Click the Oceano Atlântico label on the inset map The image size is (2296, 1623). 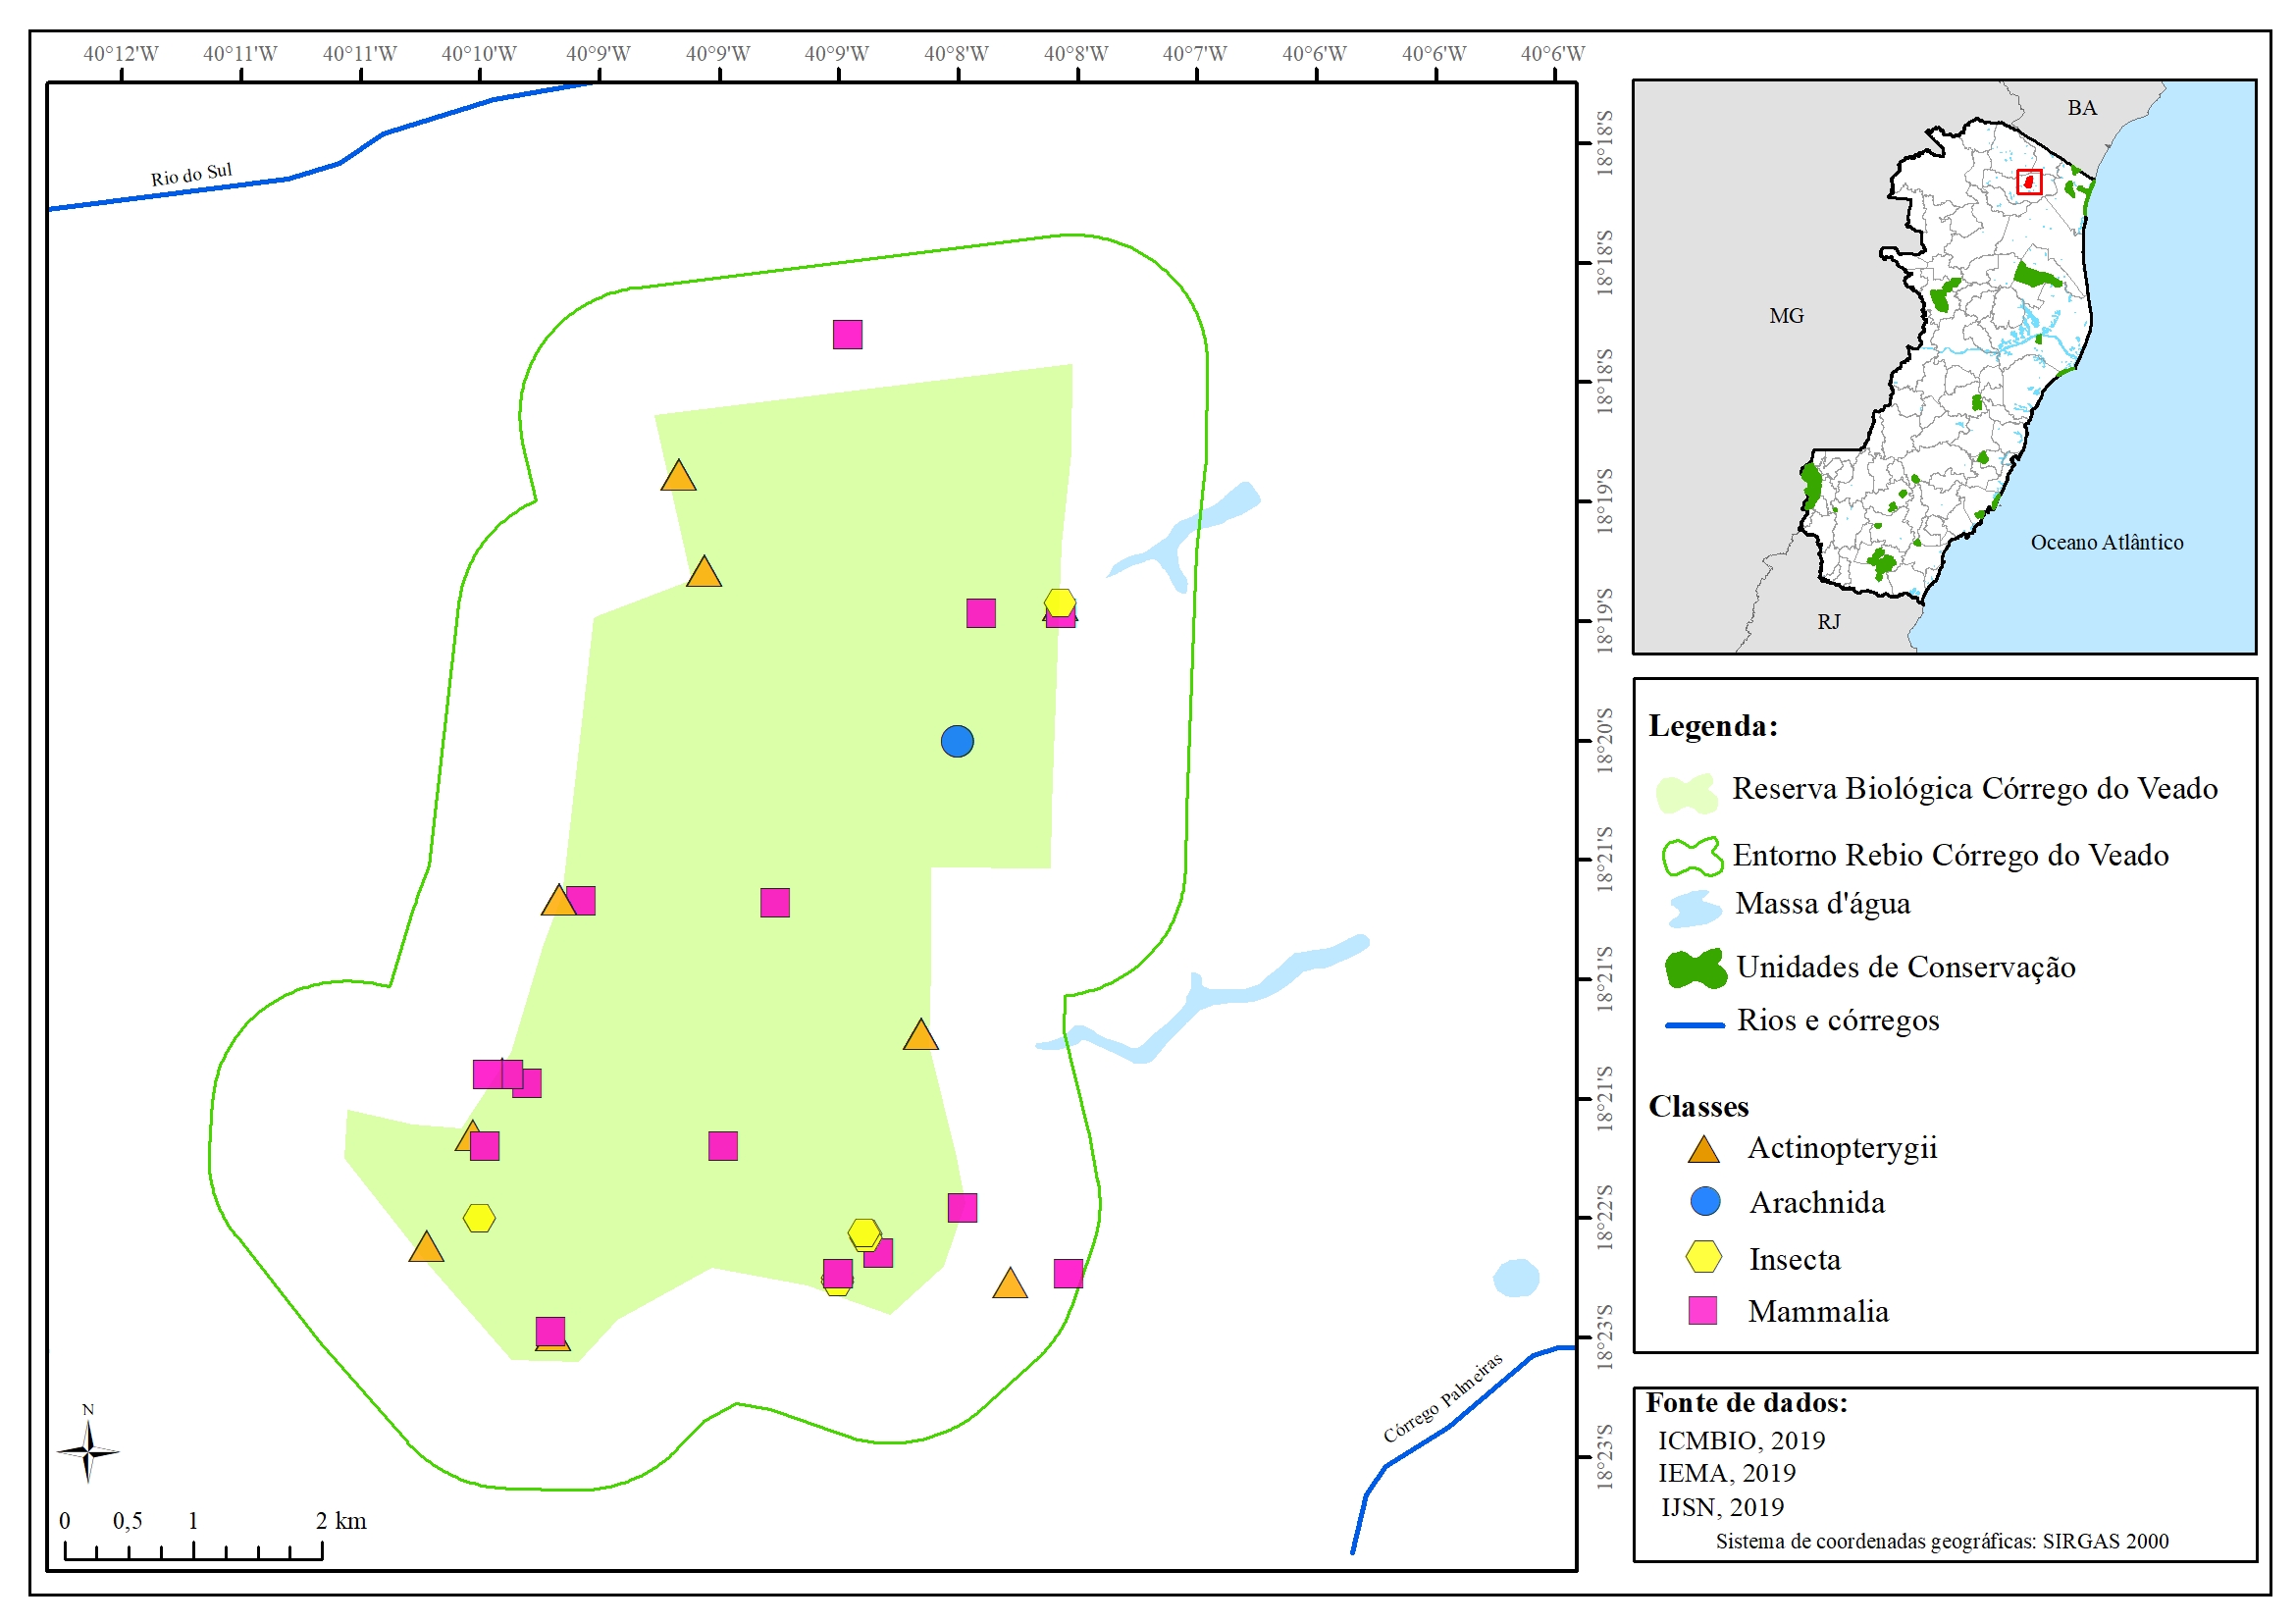(2106, 542)
